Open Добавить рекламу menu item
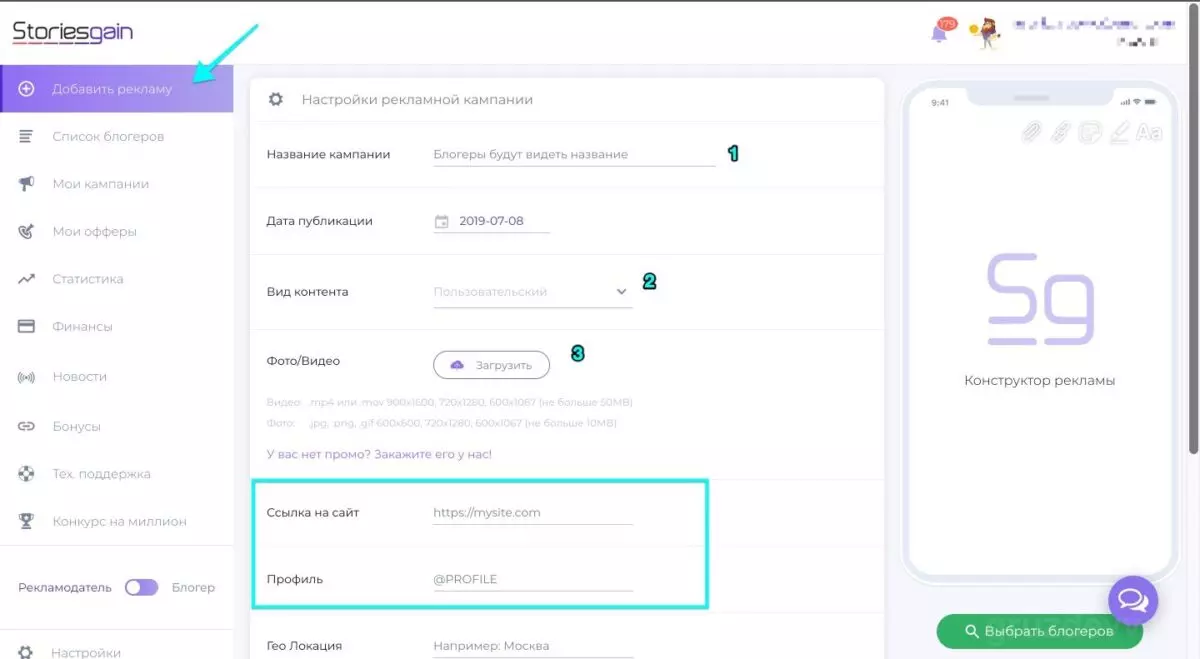1200x659 pixels. coord(117,89)
